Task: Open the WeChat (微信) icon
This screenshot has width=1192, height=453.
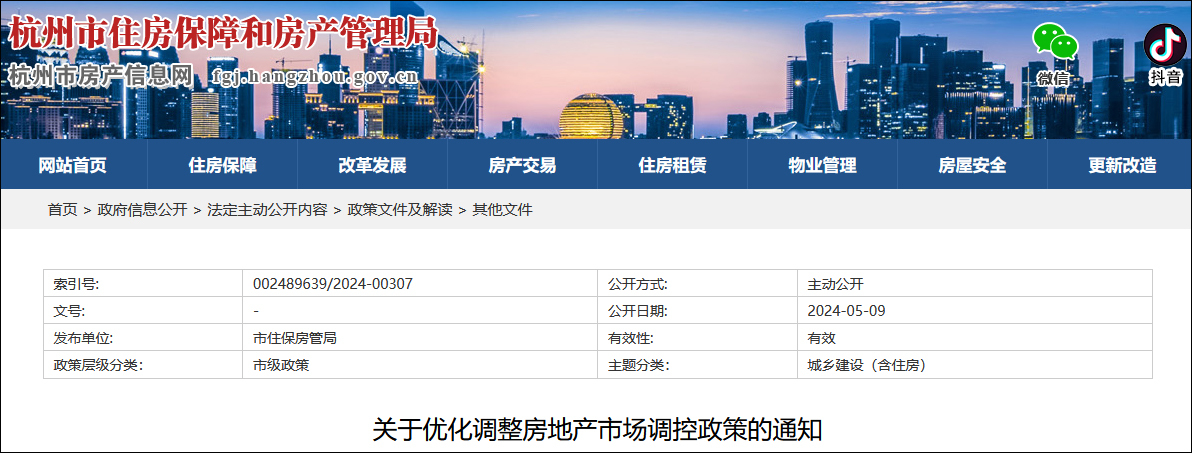Action: tap(1054, 42)
